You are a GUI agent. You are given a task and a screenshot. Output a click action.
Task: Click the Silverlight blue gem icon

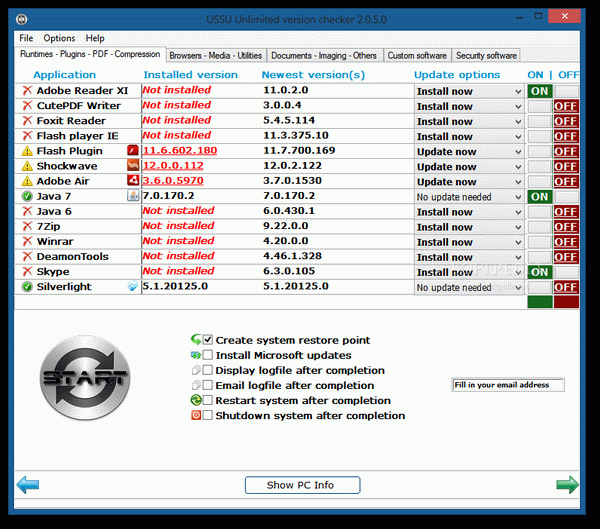click(x=133, y=286)
